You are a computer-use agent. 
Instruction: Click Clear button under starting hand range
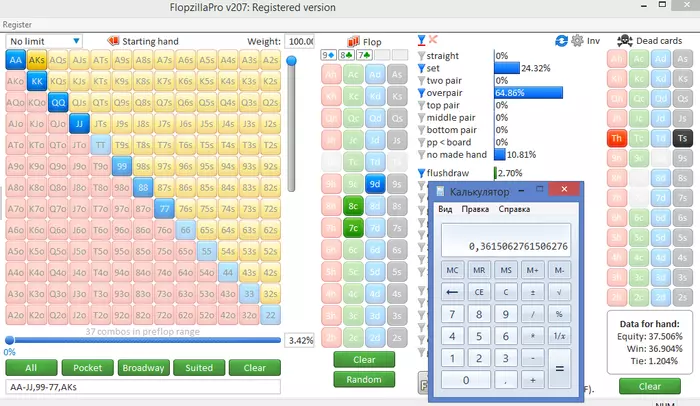(255, 368)
